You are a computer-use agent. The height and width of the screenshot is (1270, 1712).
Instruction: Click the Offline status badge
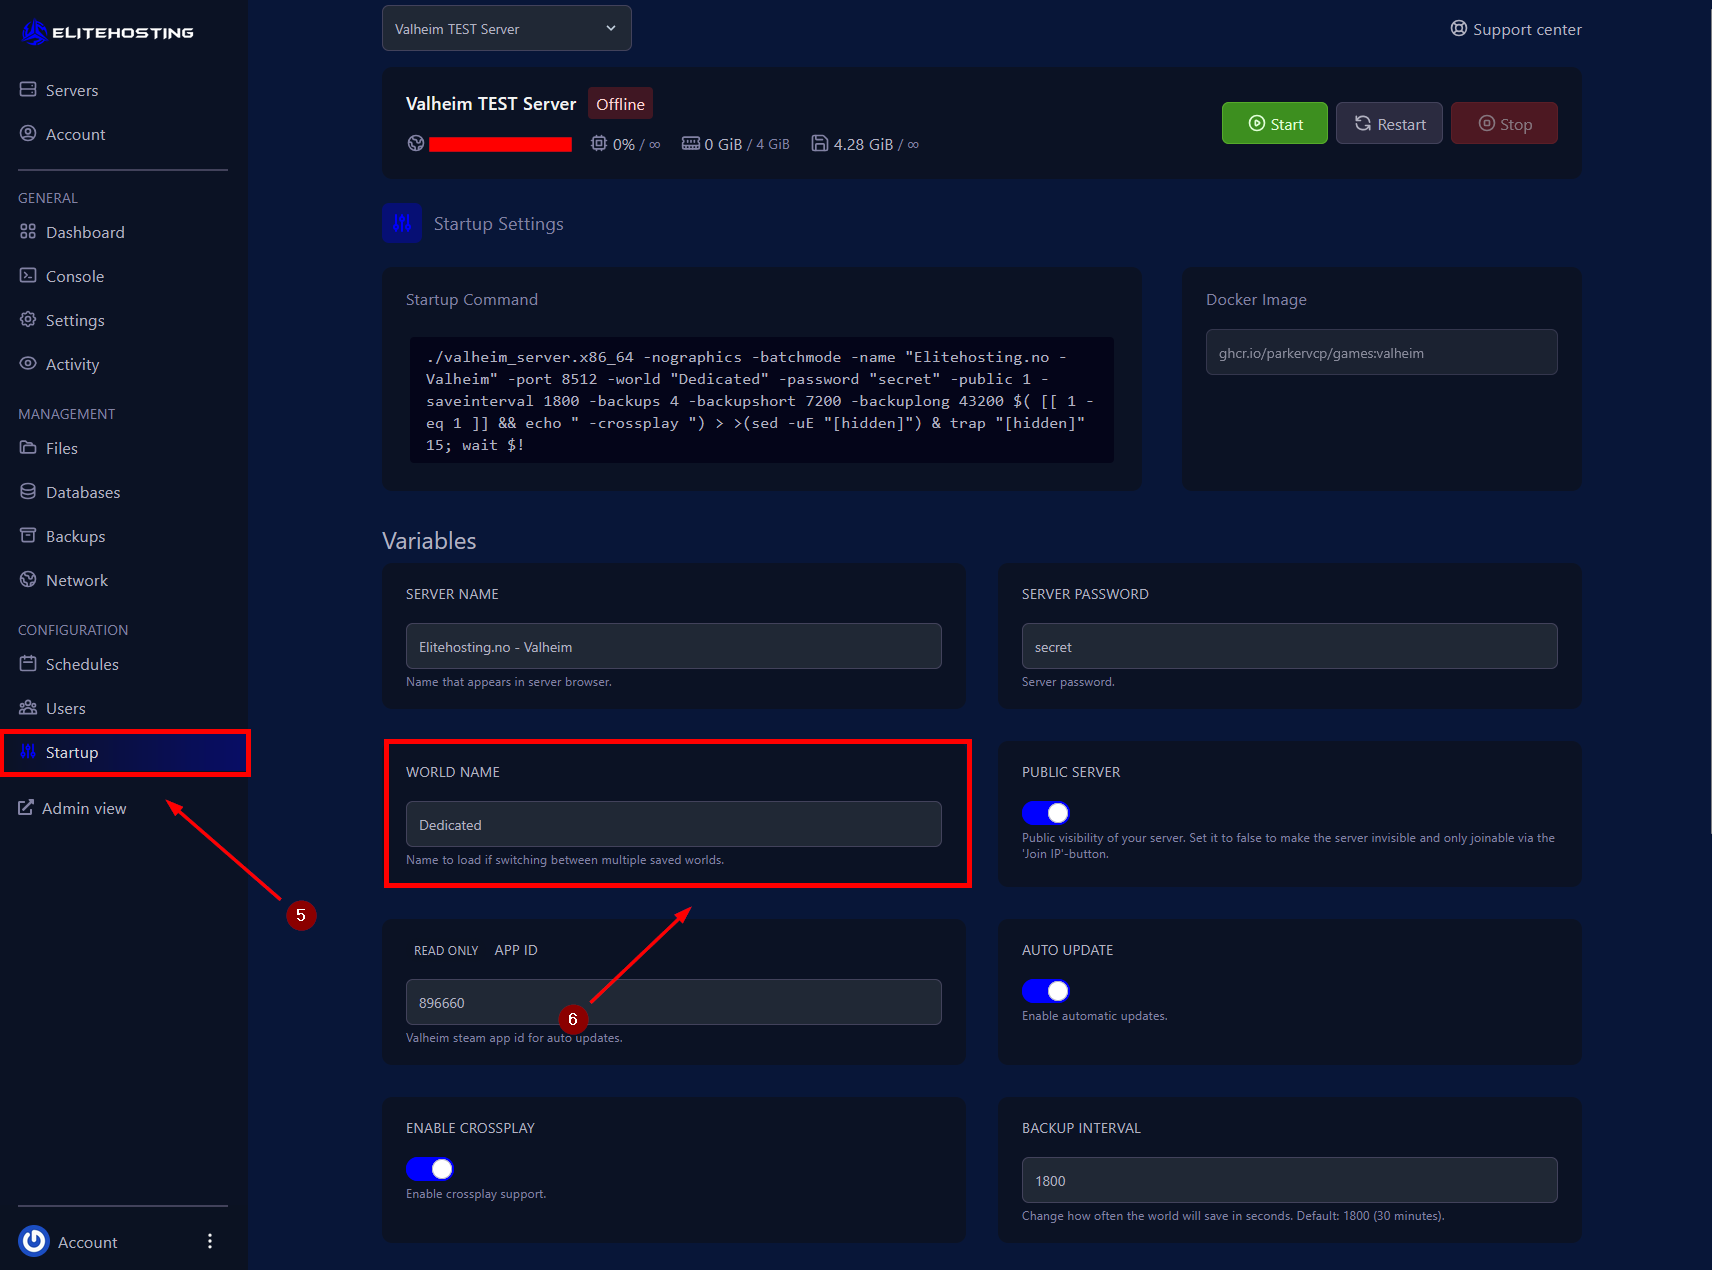click(620, 104)
